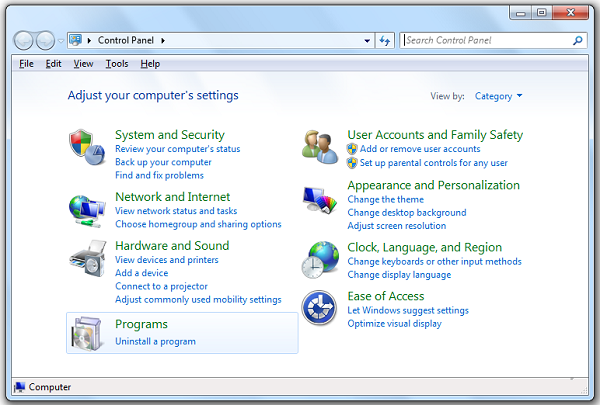Click Uninstall a program

pyautogui.click(x=155, y=341)
